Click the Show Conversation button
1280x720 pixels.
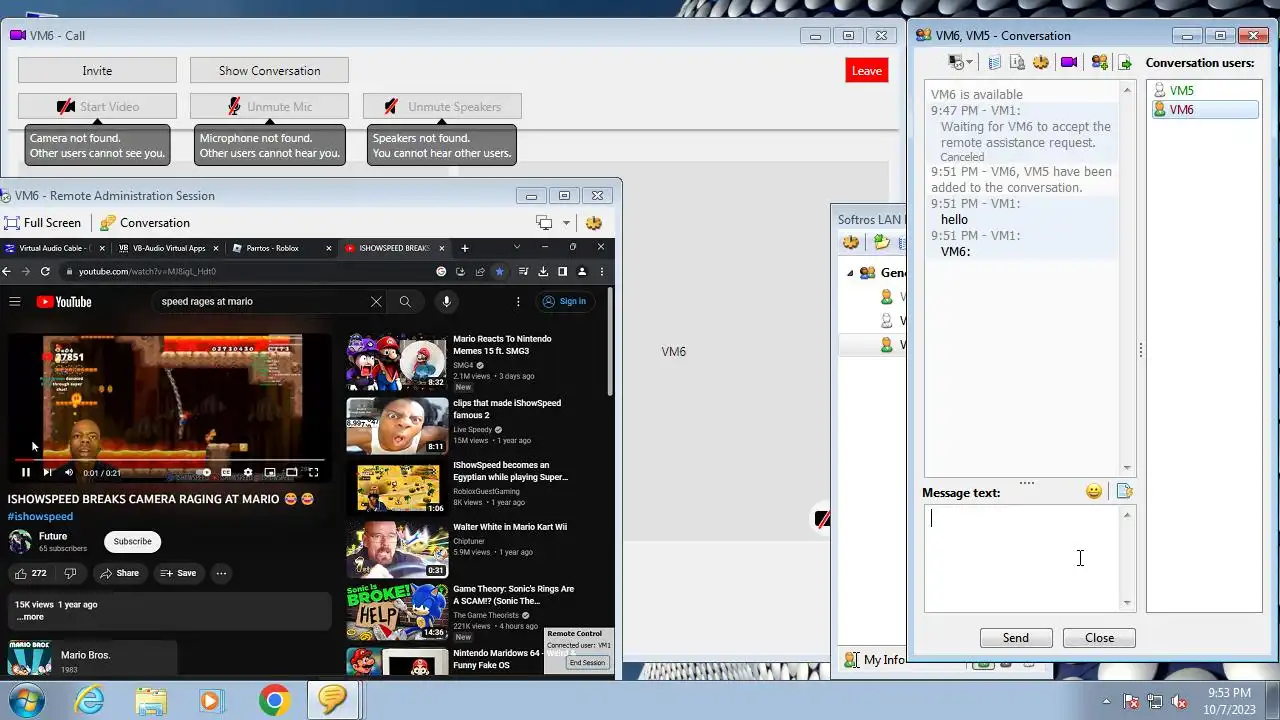[269, 70]
